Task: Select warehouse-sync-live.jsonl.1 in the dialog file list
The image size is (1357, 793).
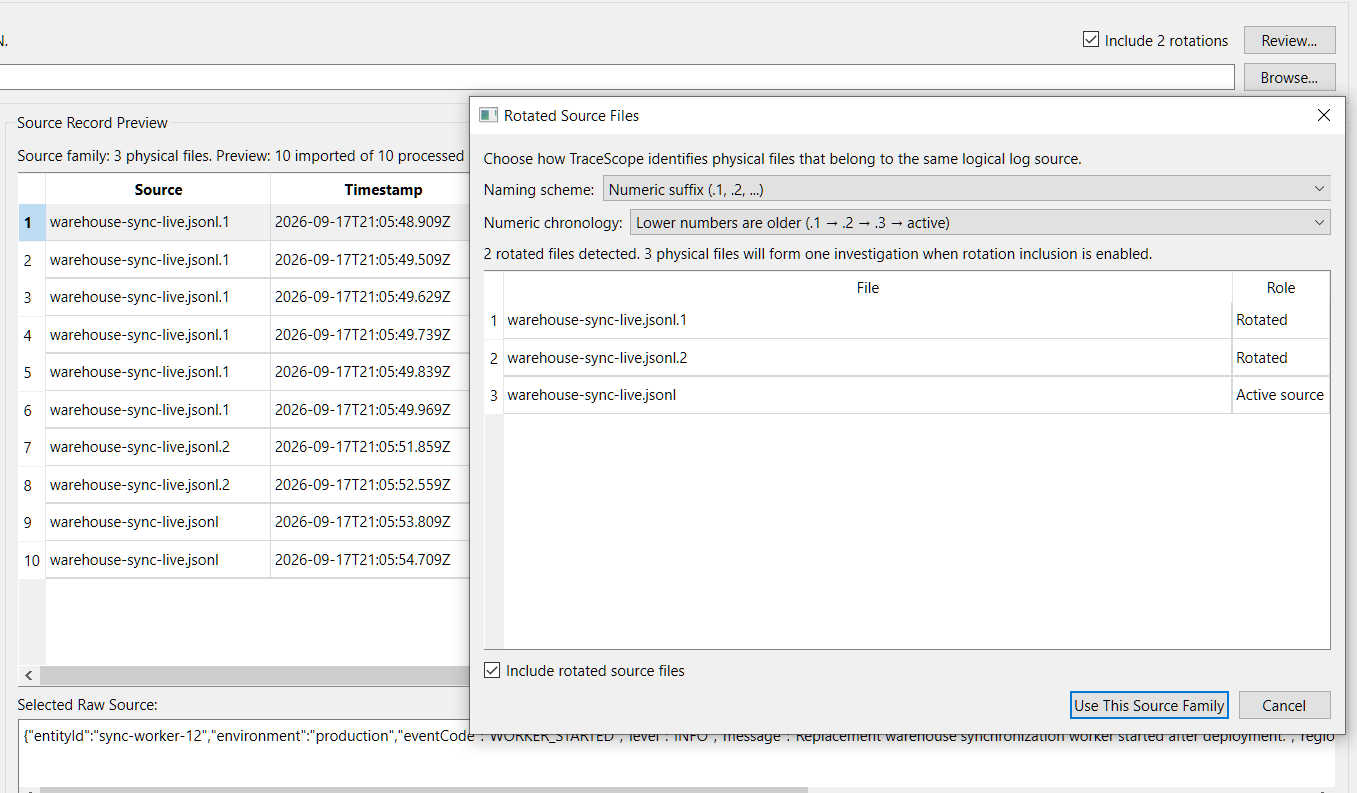Action: [867, 320]
